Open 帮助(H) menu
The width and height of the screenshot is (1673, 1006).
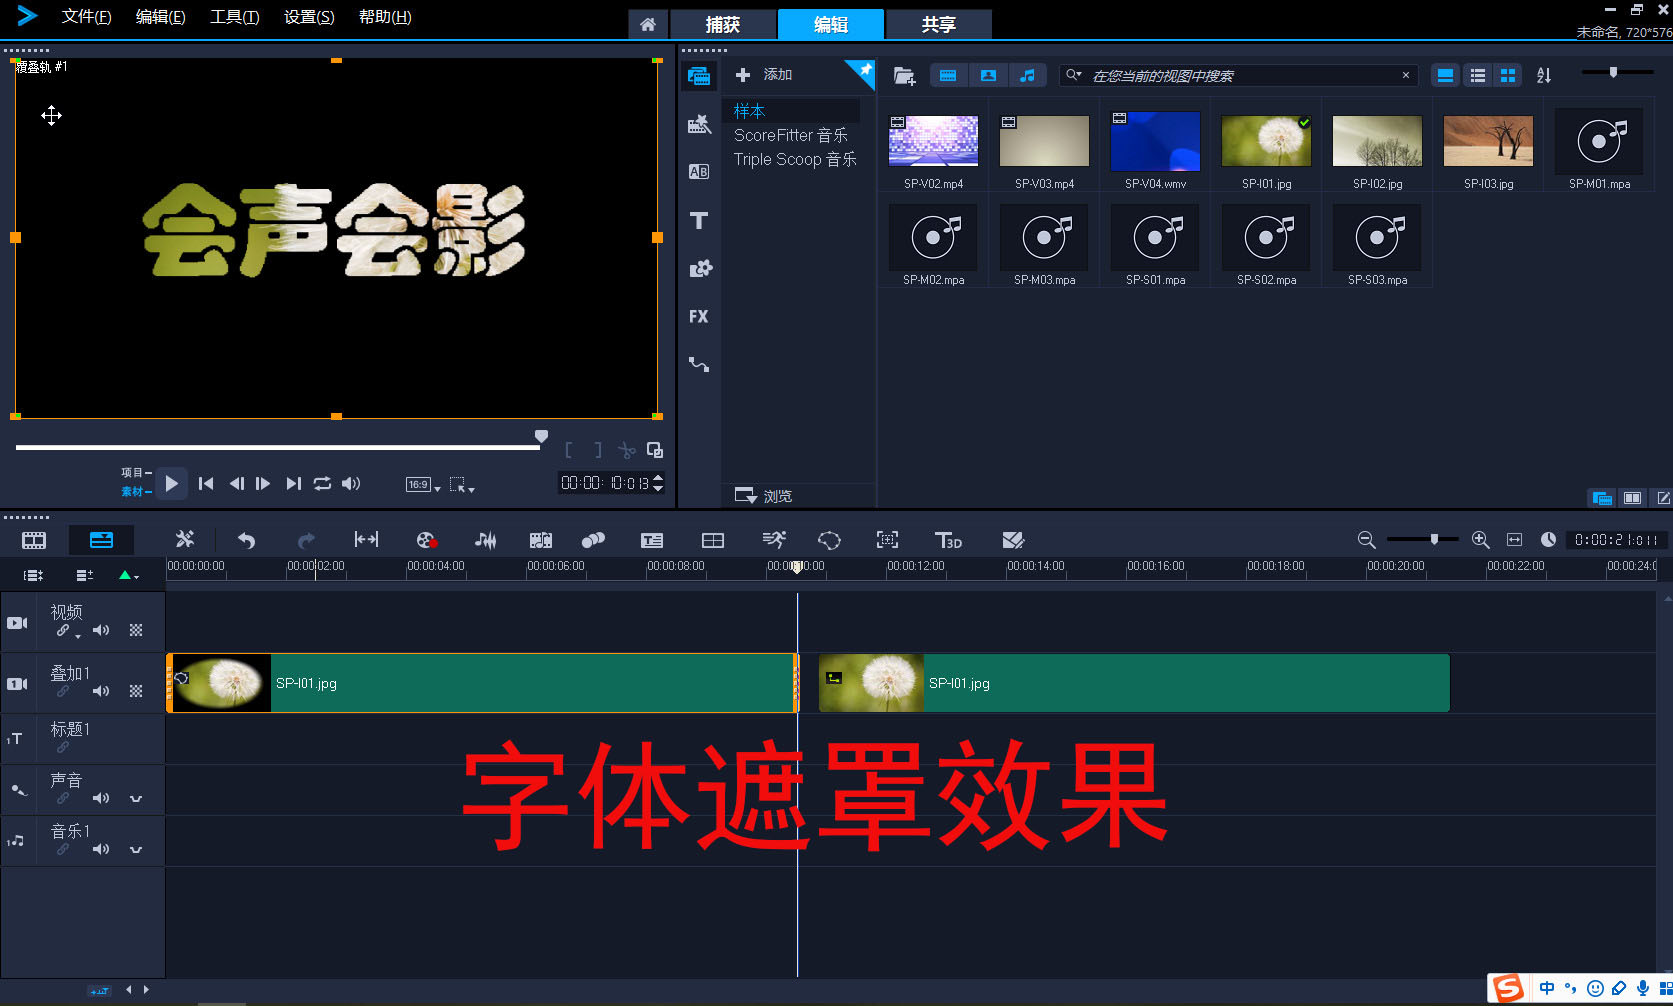coord(385,17)
